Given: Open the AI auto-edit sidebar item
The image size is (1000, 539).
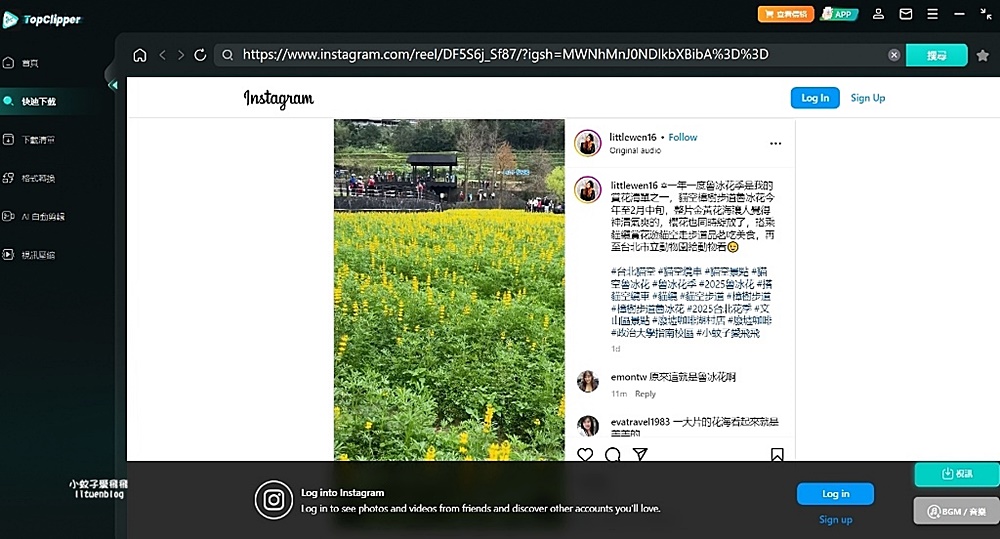Looking at the screenshot, I should (33, 216).
